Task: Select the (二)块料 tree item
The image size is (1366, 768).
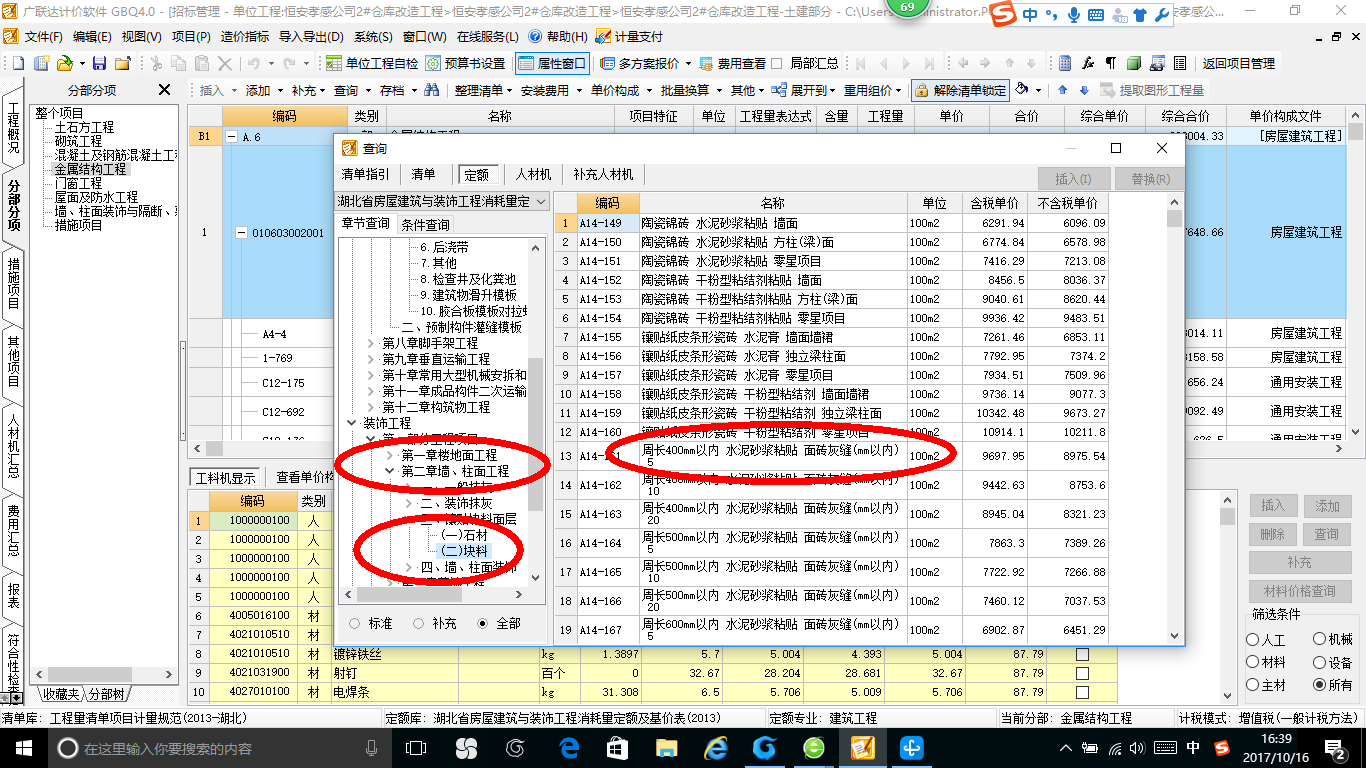Action: coord(465,551)
